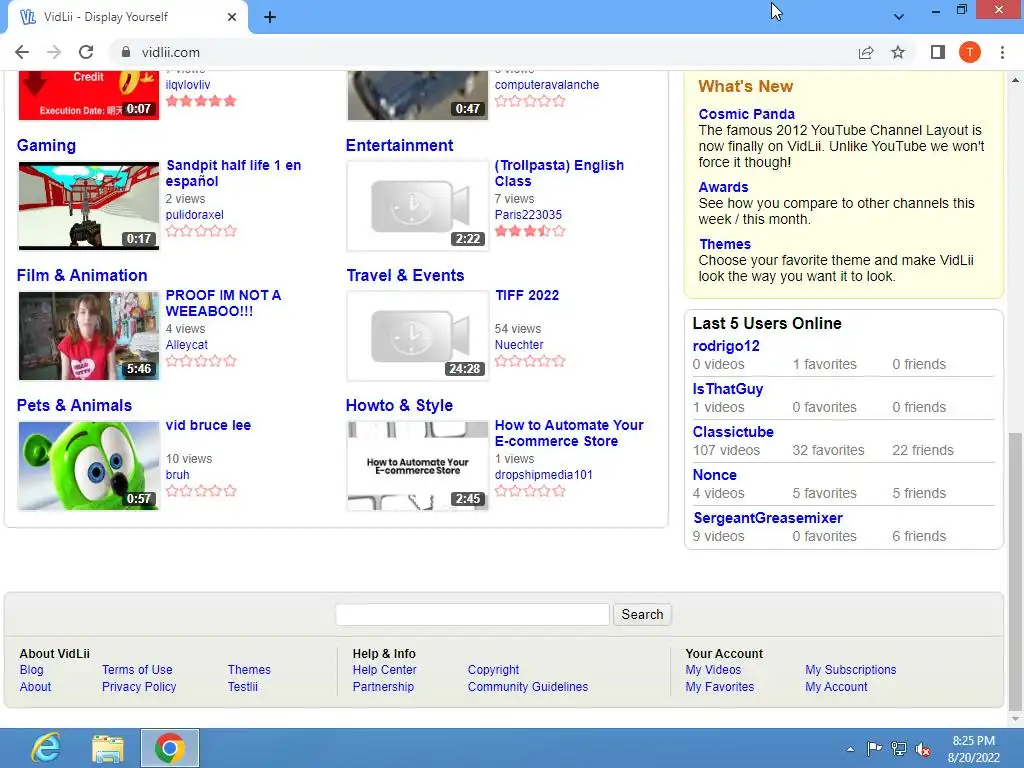This screenshot has height=768, width=1024.
Task: Open a new browser tab
Action: (270, 17)
